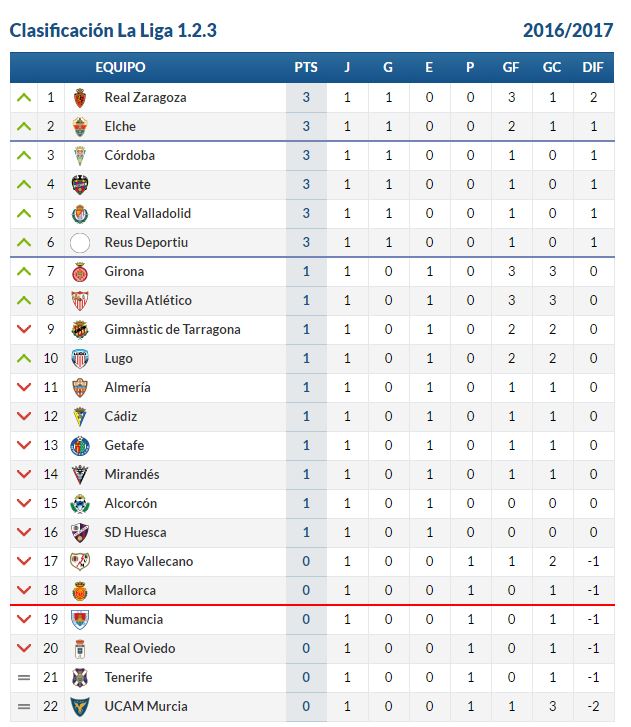Screen dimensions: 631x727
Task: Click the Elche club badge
Action: [x=80, y=127]
